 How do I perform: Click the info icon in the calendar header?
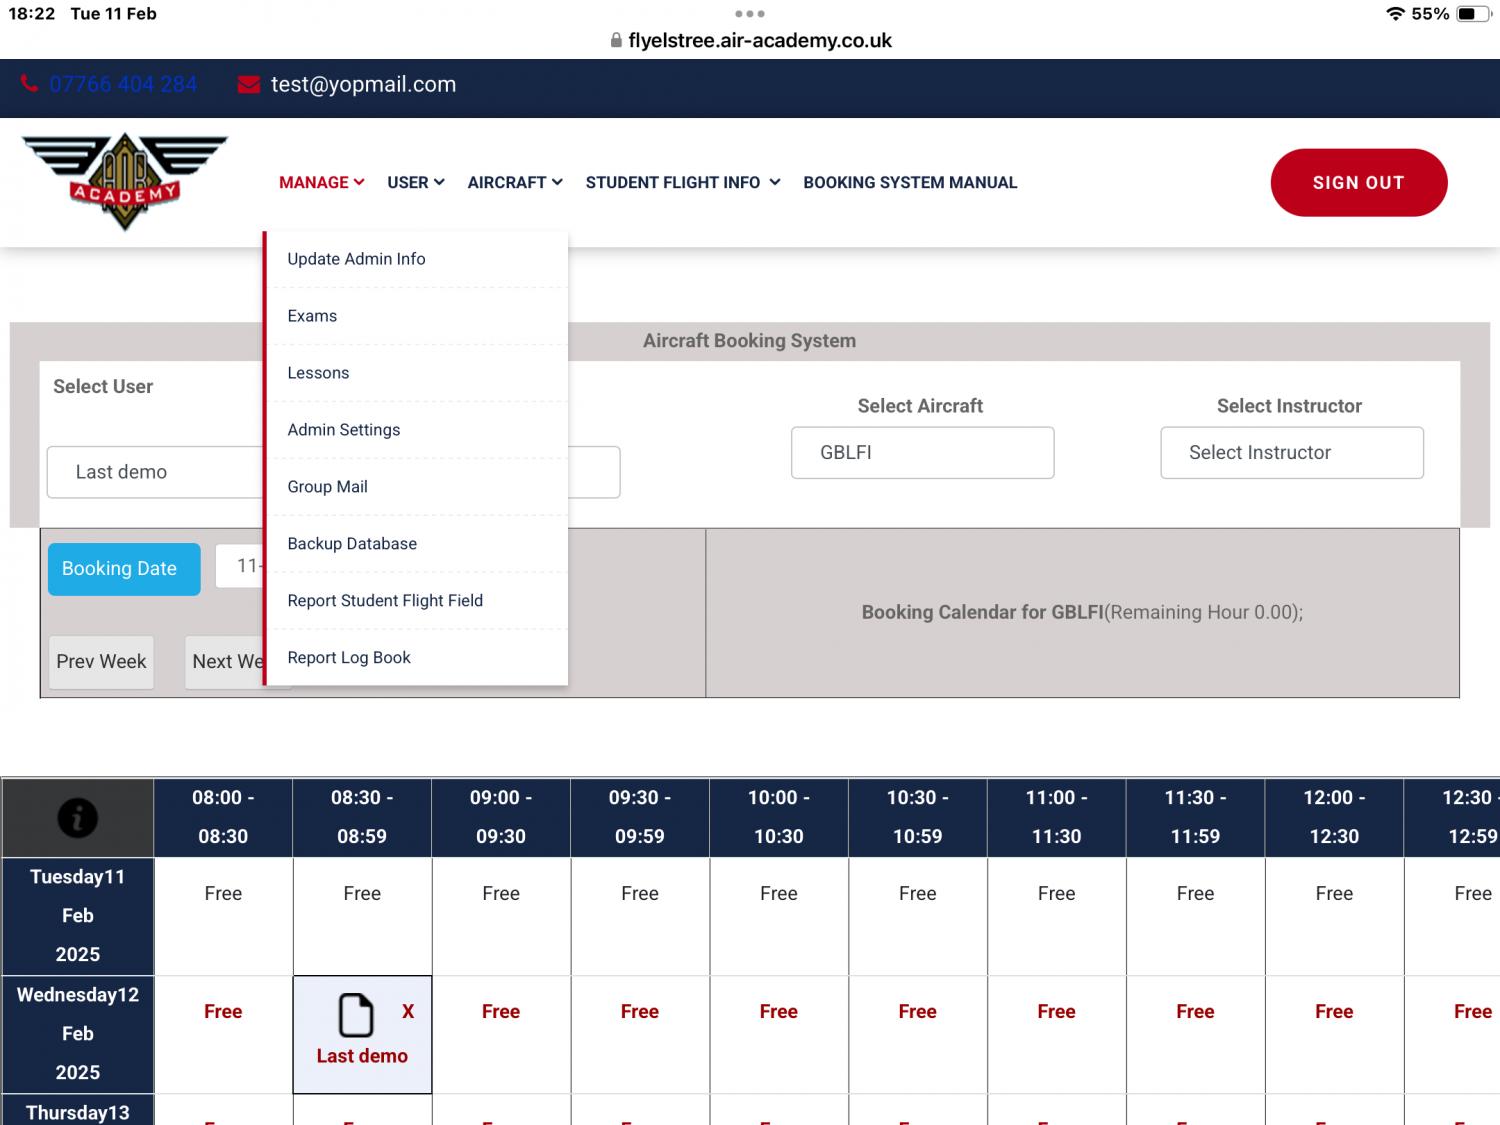tap(77, 817)
